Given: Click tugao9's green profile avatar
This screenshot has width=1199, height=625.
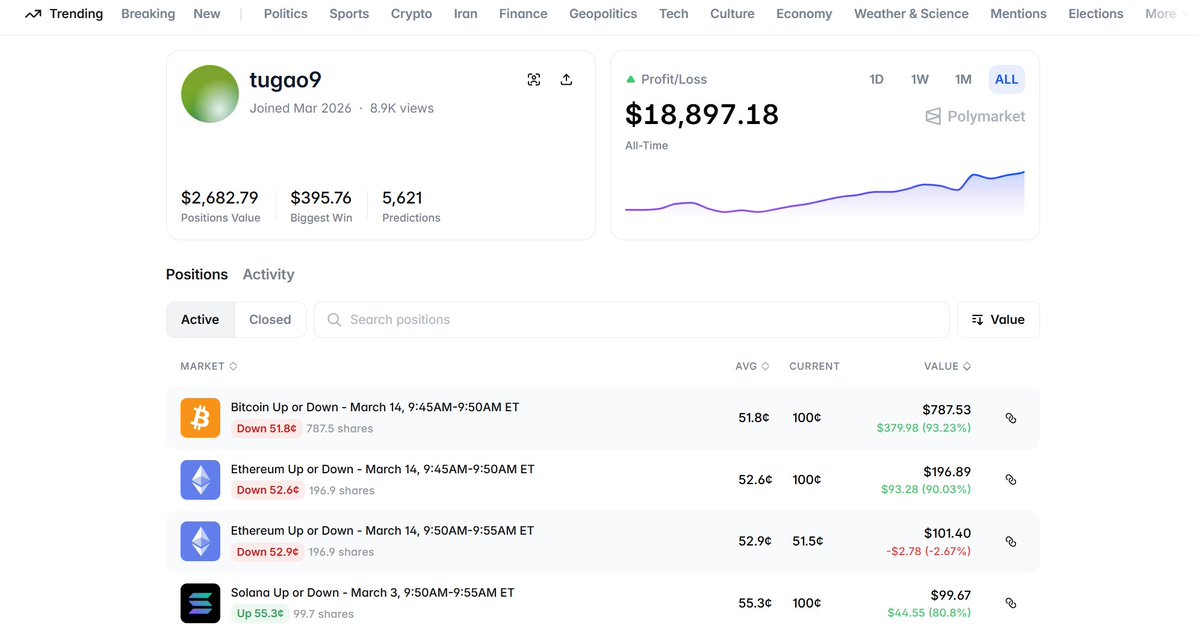Looking at the screenshot, I should pyautogui.click(x=210, y=94).
